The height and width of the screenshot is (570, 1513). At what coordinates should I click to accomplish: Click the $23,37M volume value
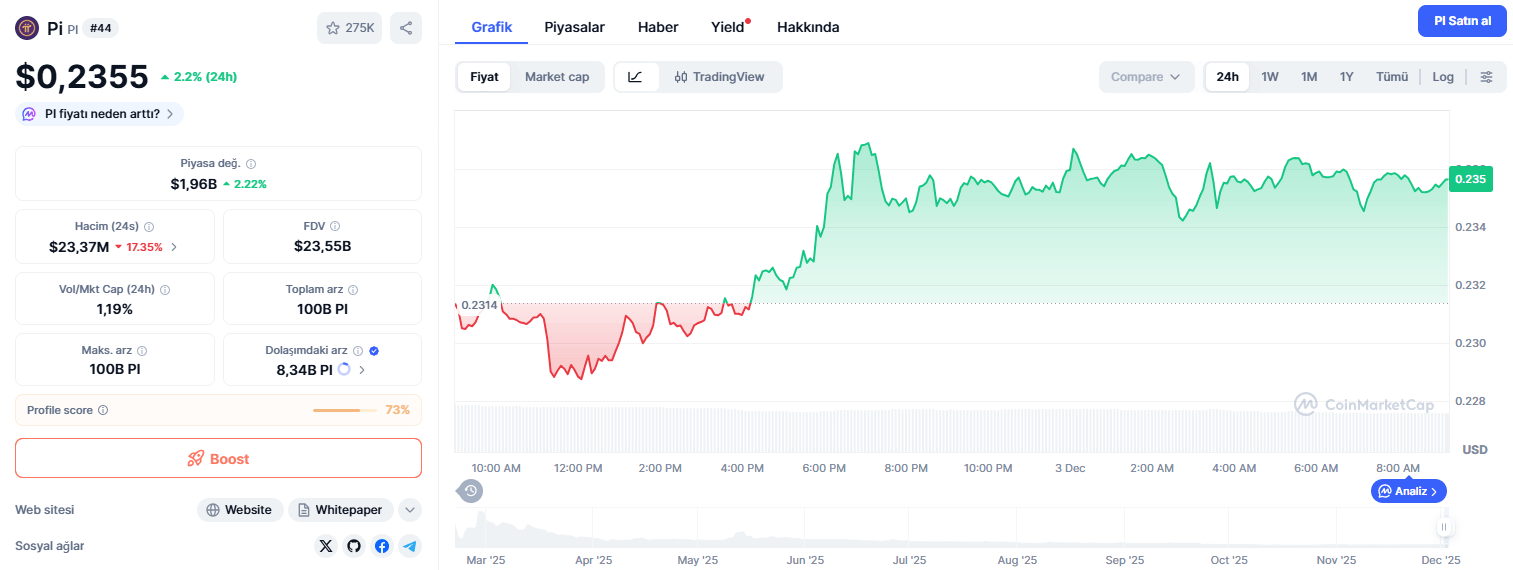(79, 246)
